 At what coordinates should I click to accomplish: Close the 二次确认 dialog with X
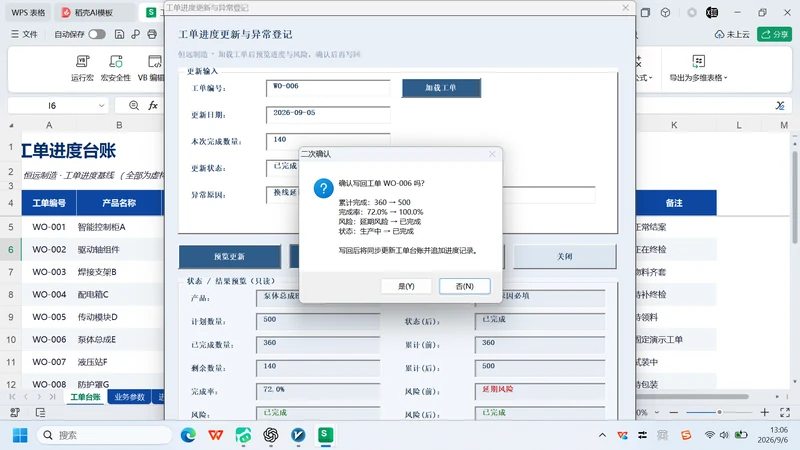pos(492,154)
